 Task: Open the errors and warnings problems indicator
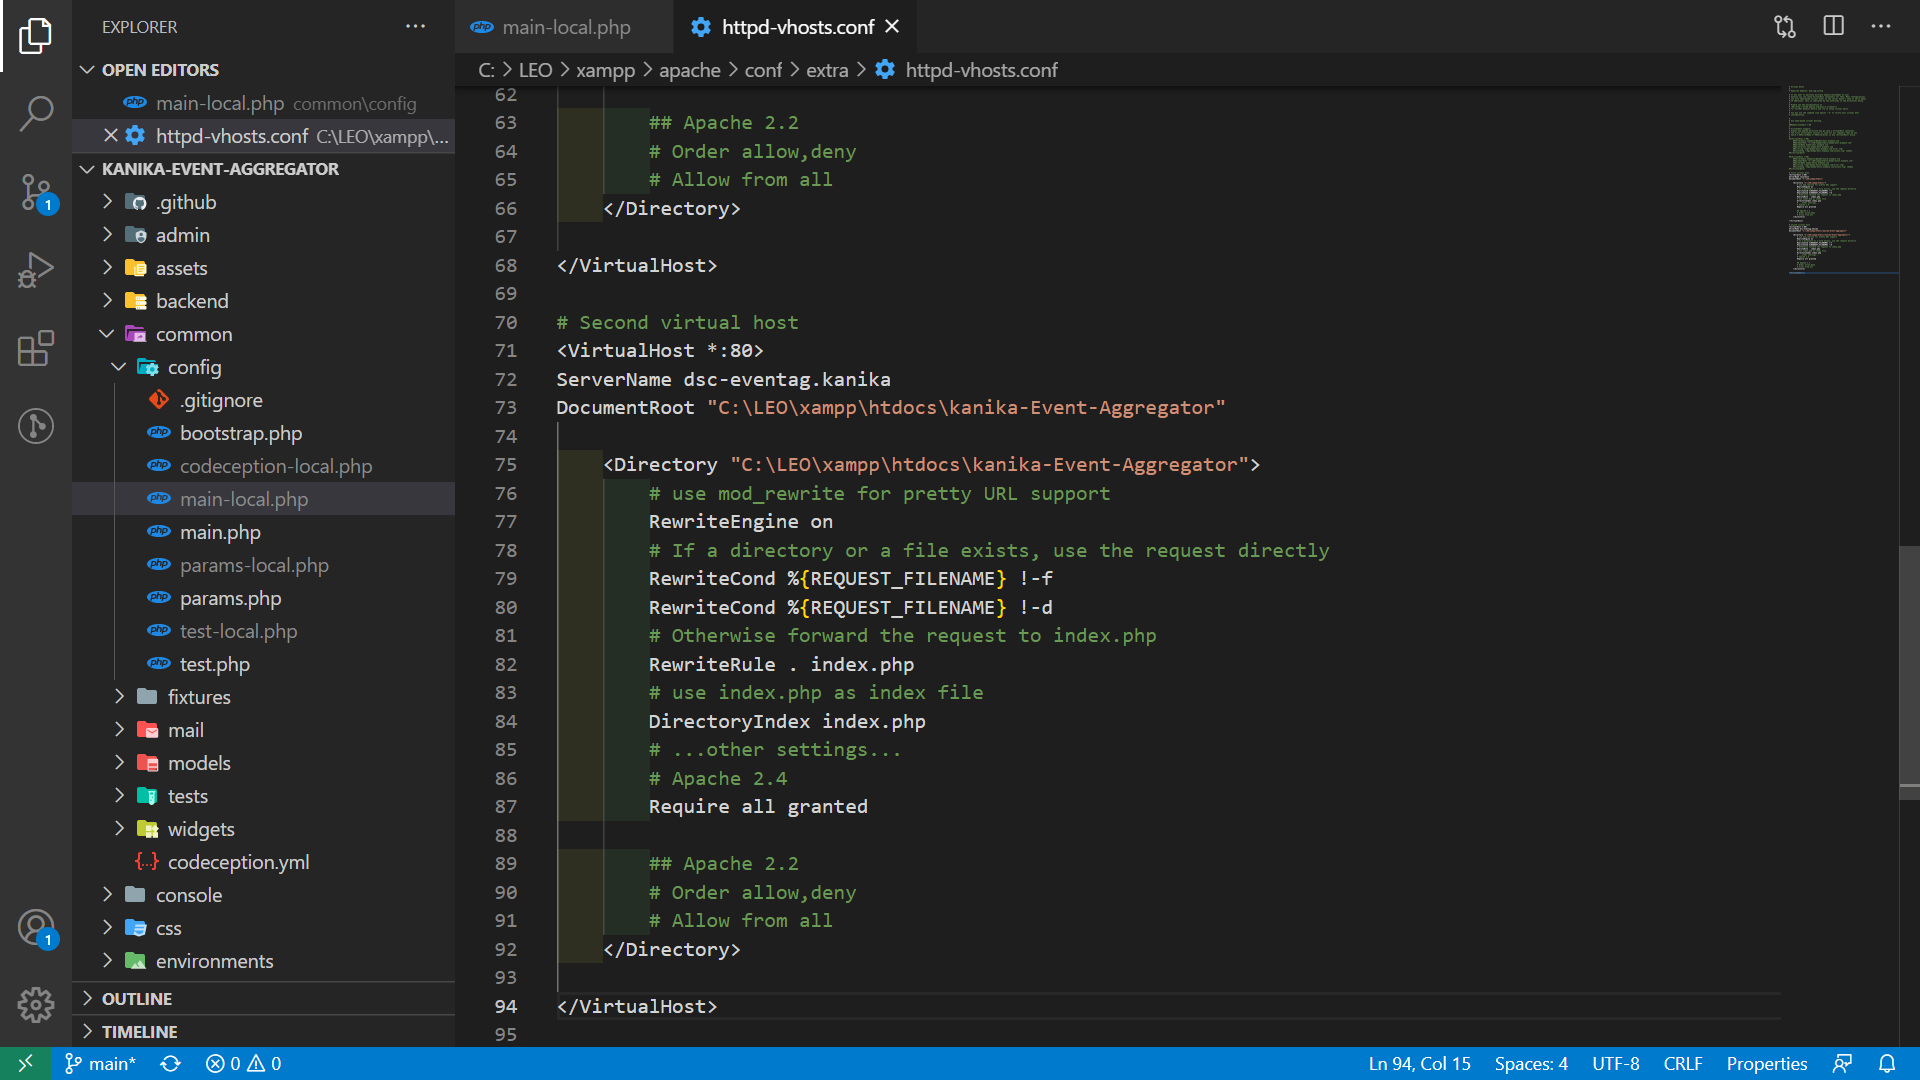(x=243, y=1063)
